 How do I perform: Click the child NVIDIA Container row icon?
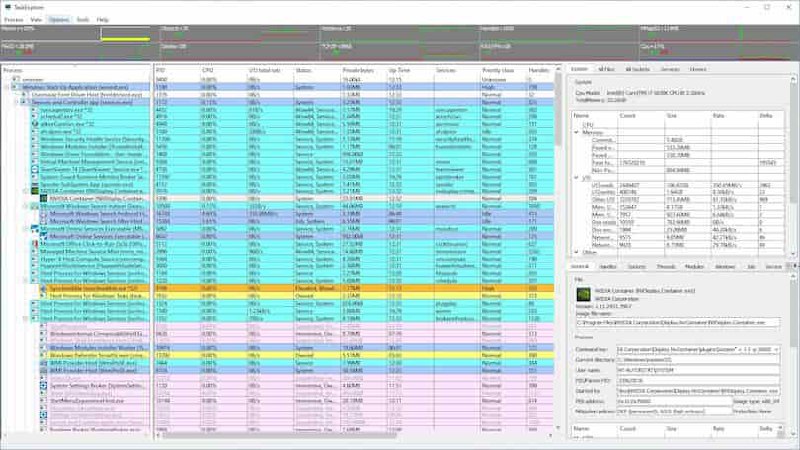(44, 199)
